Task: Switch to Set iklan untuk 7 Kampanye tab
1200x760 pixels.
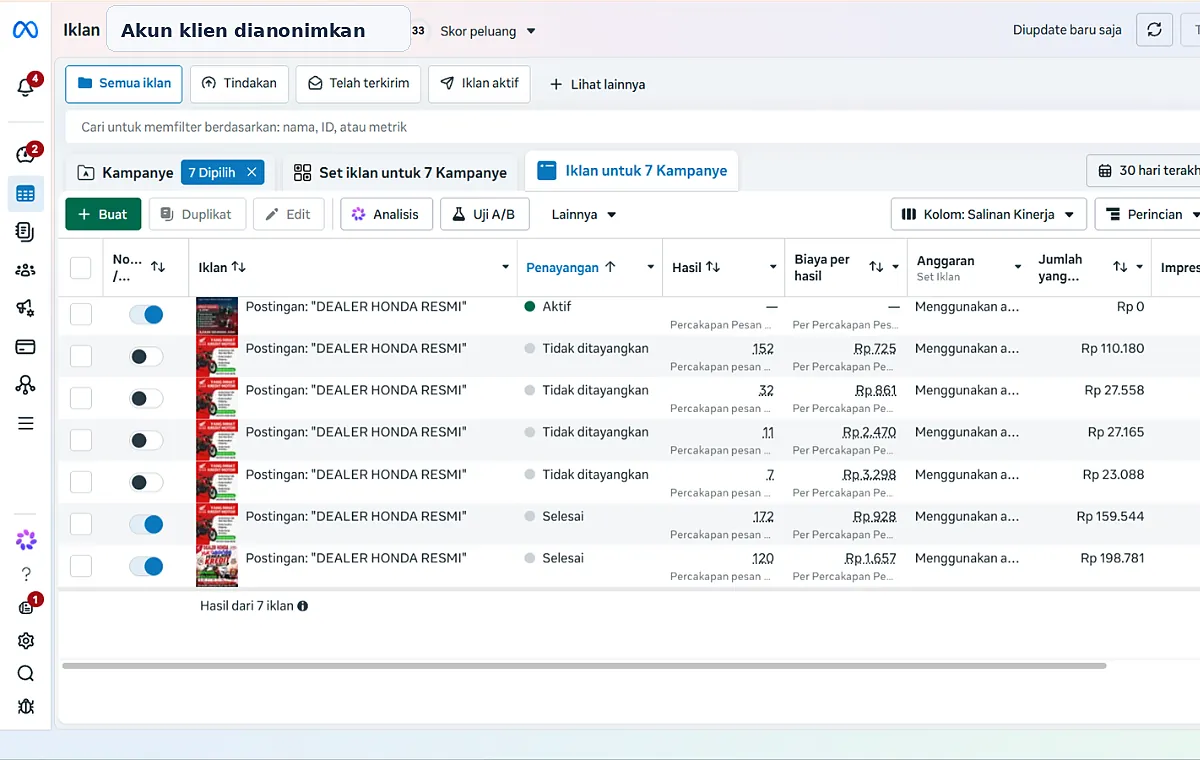Action: [x=400, y=172]
